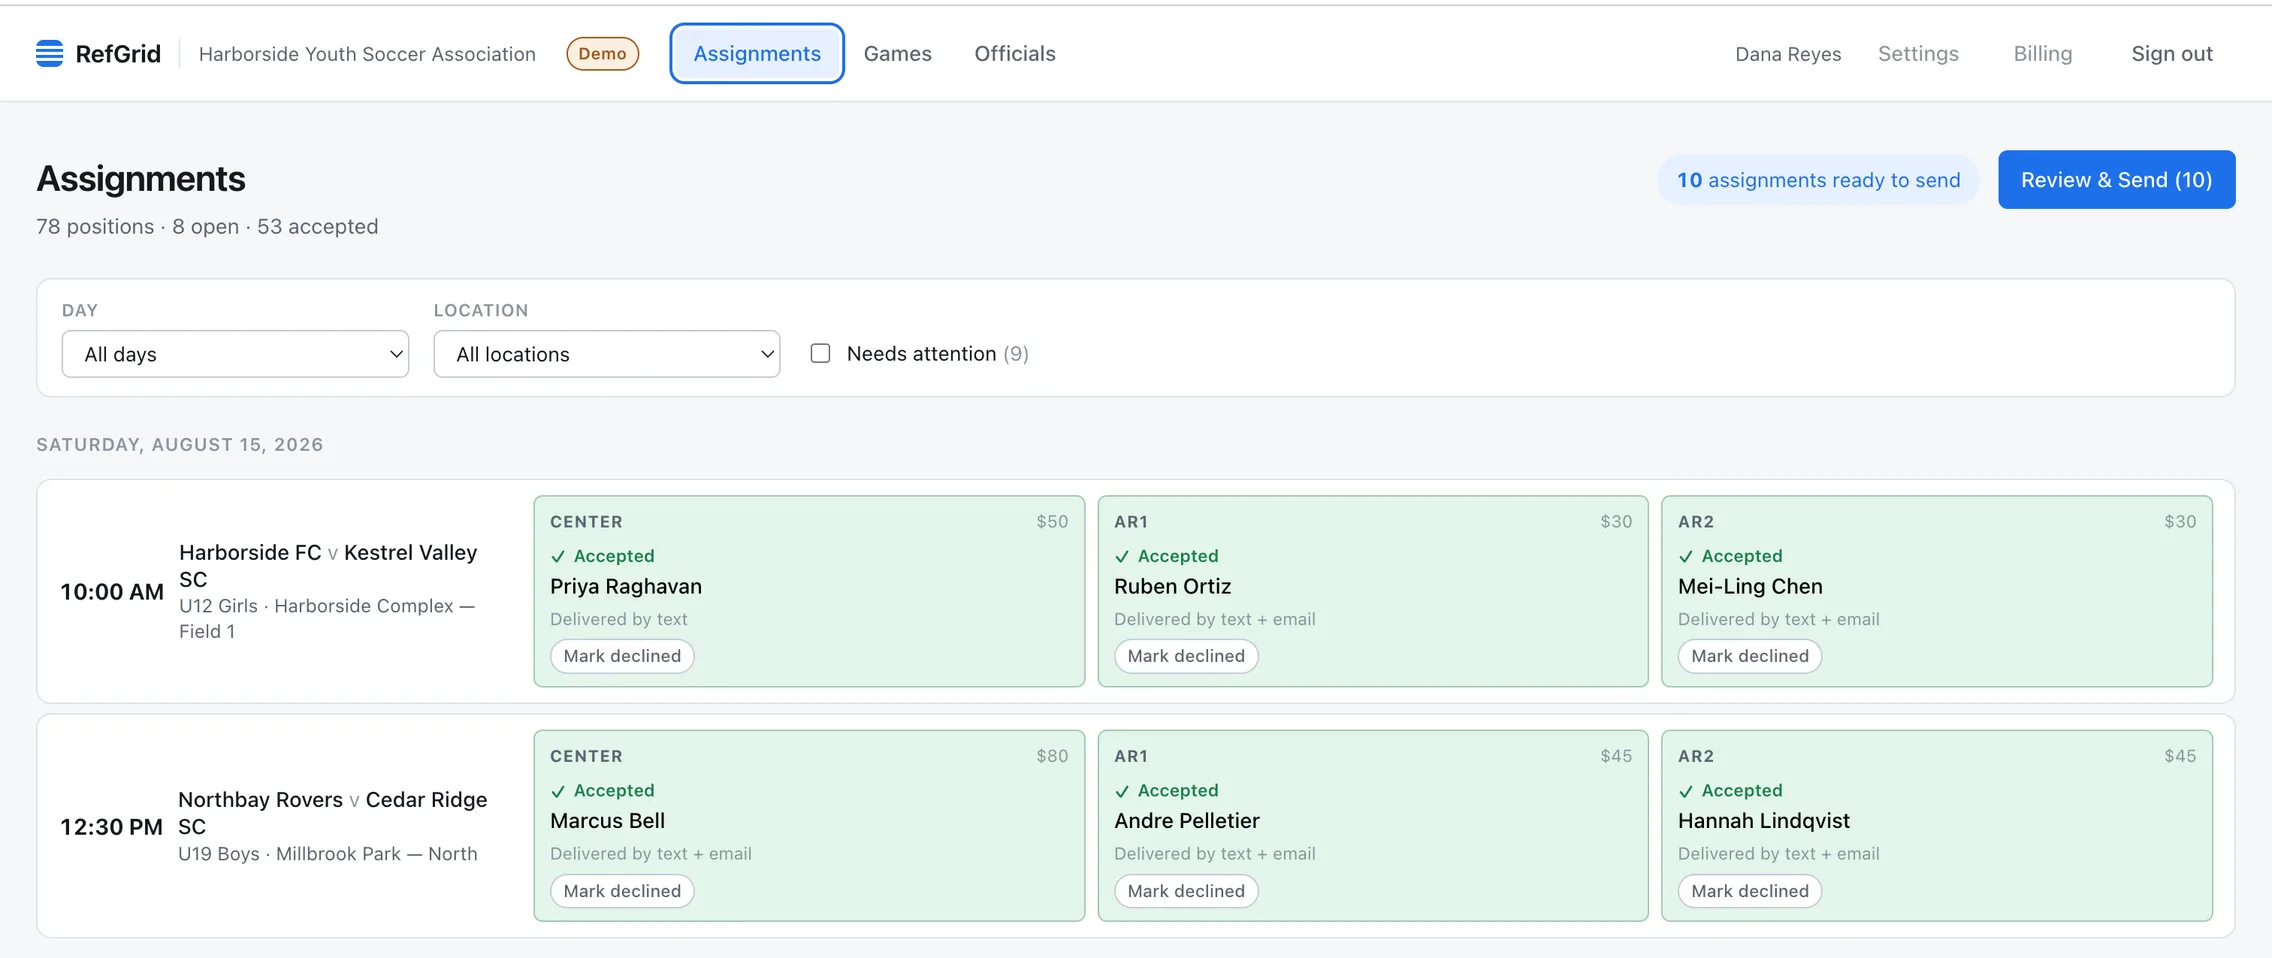Sign out of the account
Screen dimensions: 2272x958
point(2172,53)
